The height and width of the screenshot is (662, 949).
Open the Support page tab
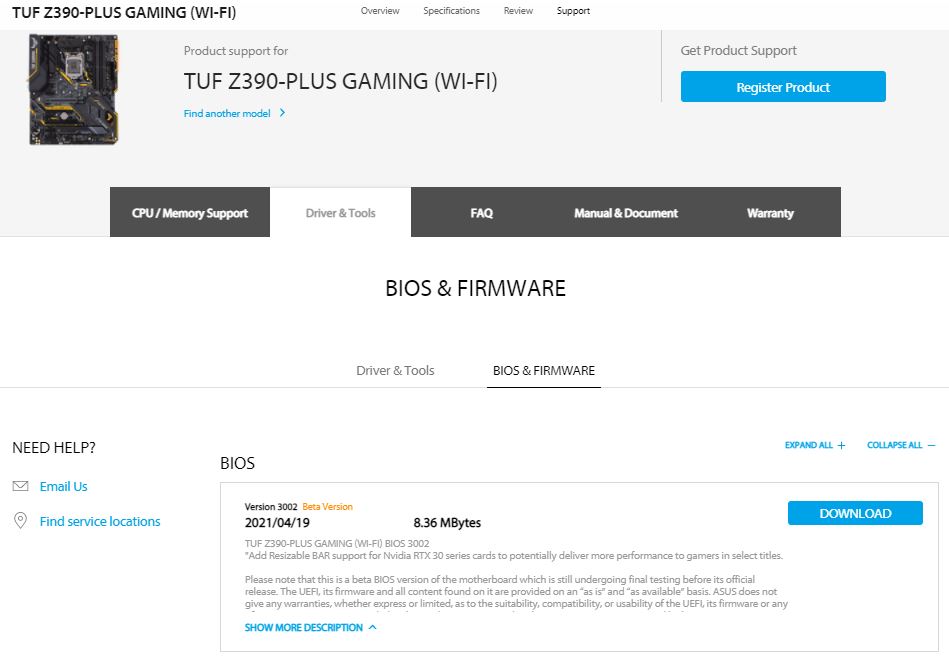[573, 11]
